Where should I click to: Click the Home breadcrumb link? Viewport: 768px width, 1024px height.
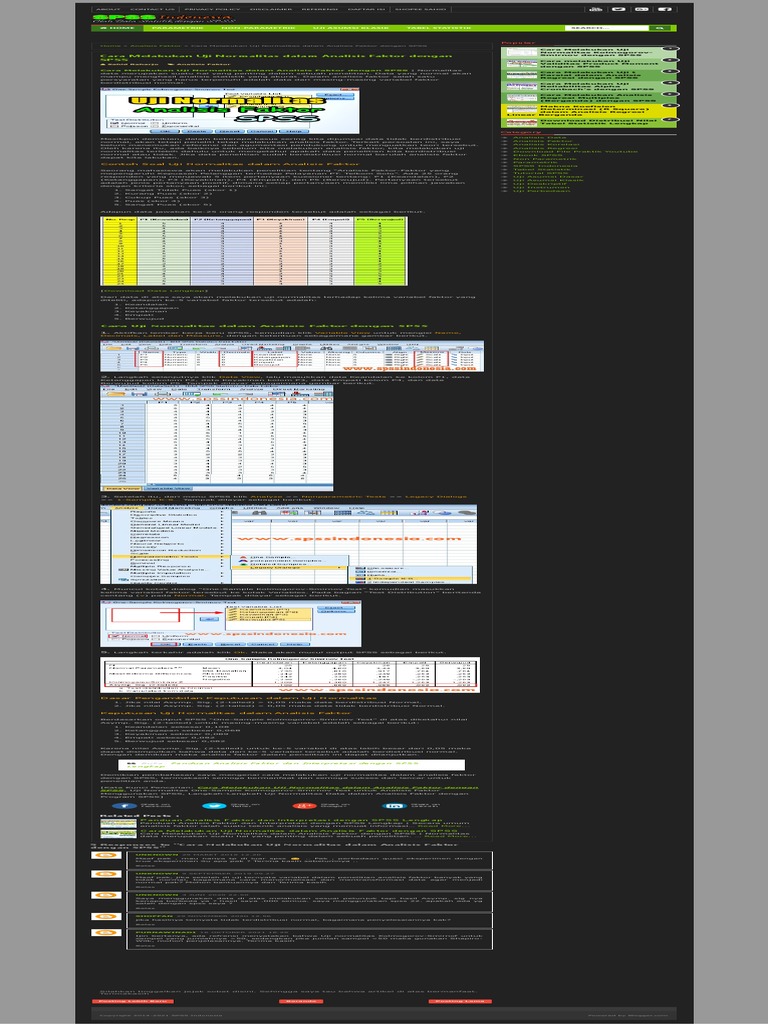(110, 46)
